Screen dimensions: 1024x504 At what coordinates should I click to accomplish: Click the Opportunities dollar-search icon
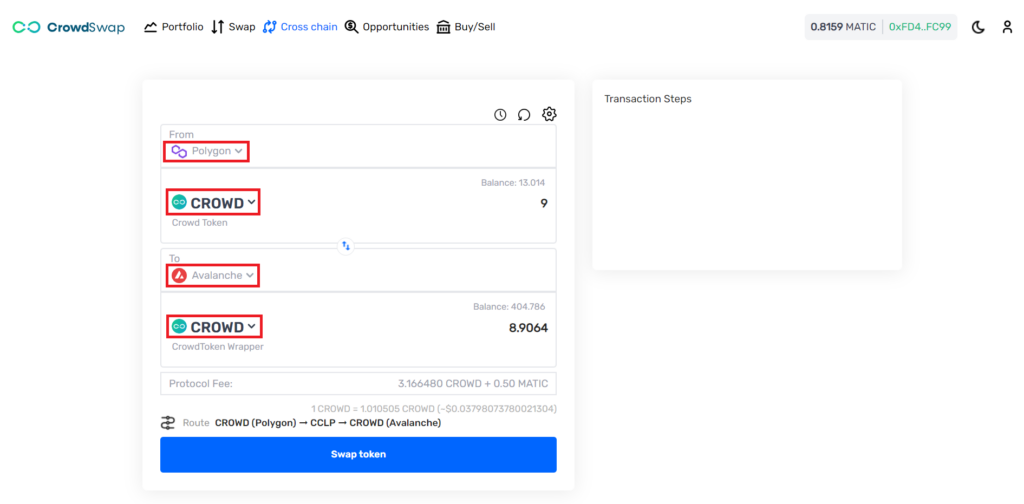click(x=351, y=27)
